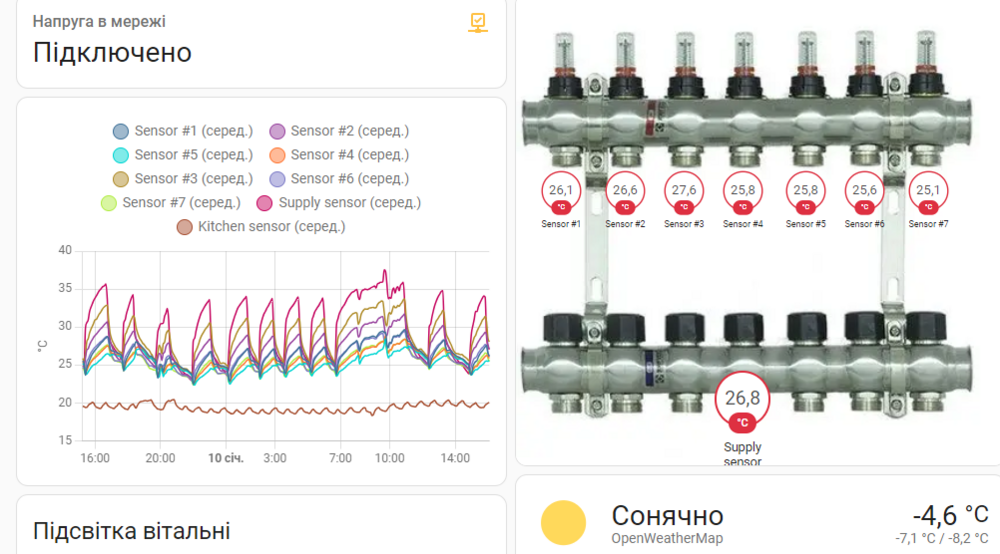Click the network connection status icon

click(478, 23)
